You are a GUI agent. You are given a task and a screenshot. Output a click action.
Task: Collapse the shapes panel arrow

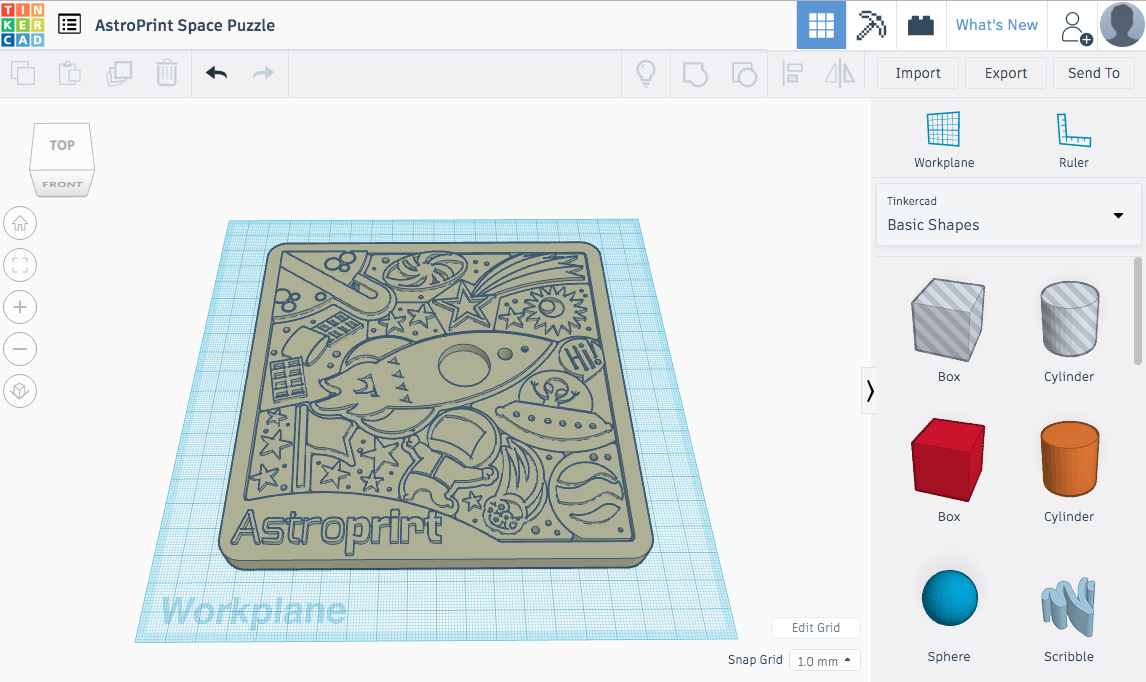coord(869,391)
